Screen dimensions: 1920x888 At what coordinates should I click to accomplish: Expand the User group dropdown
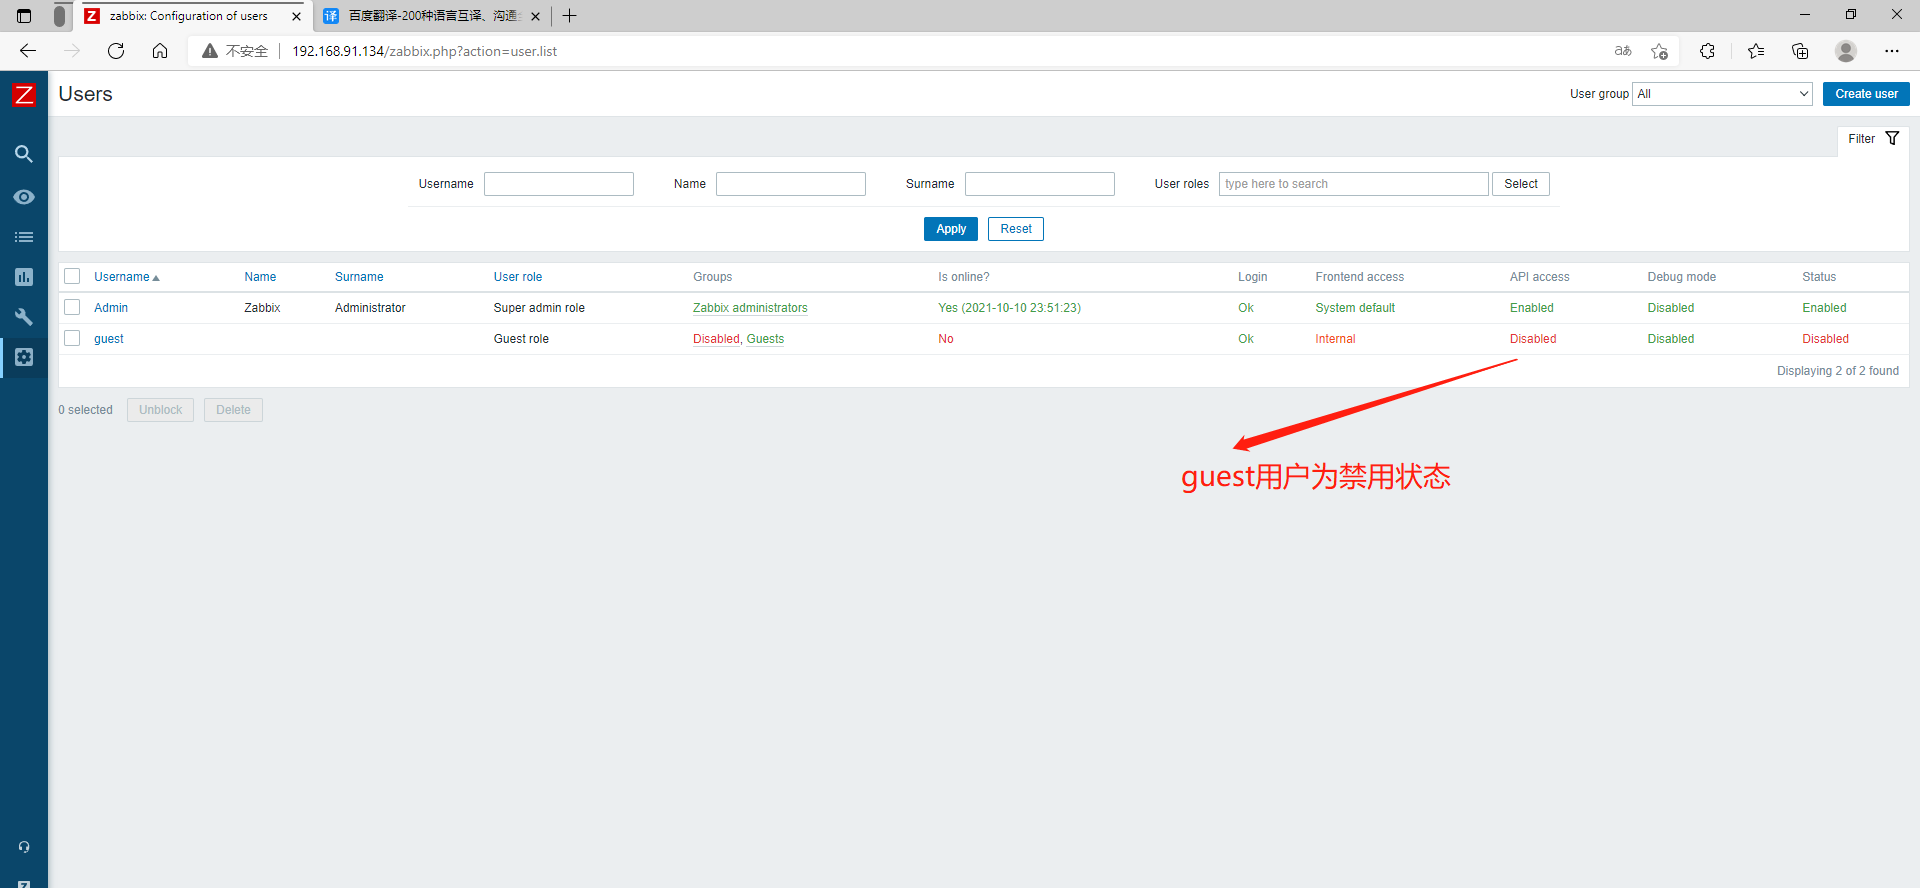pos(1722,94)
